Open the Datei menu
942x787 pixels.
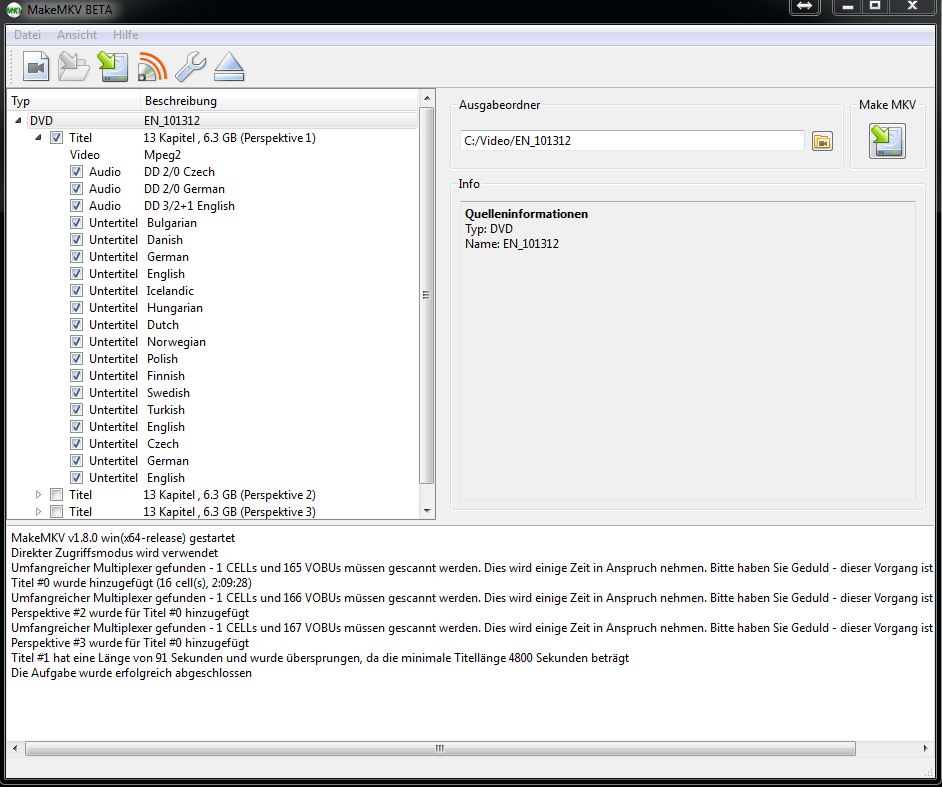[x=27, y=35]
